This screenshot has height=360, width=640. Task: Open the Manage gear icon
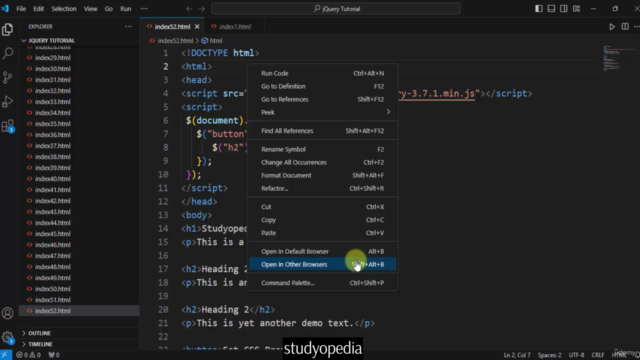point(7,337)
